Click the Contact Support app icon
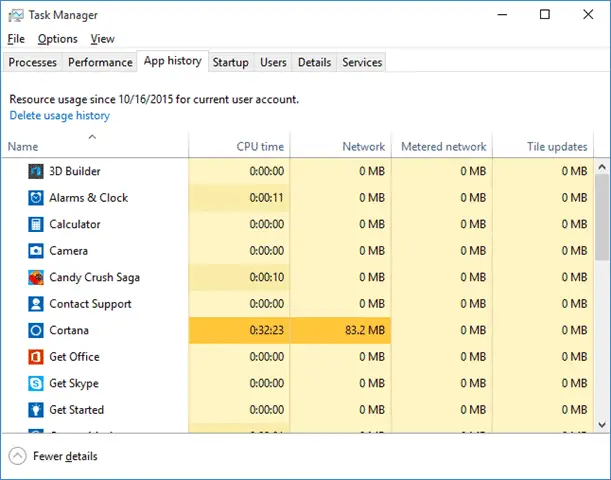 [36, 304]
